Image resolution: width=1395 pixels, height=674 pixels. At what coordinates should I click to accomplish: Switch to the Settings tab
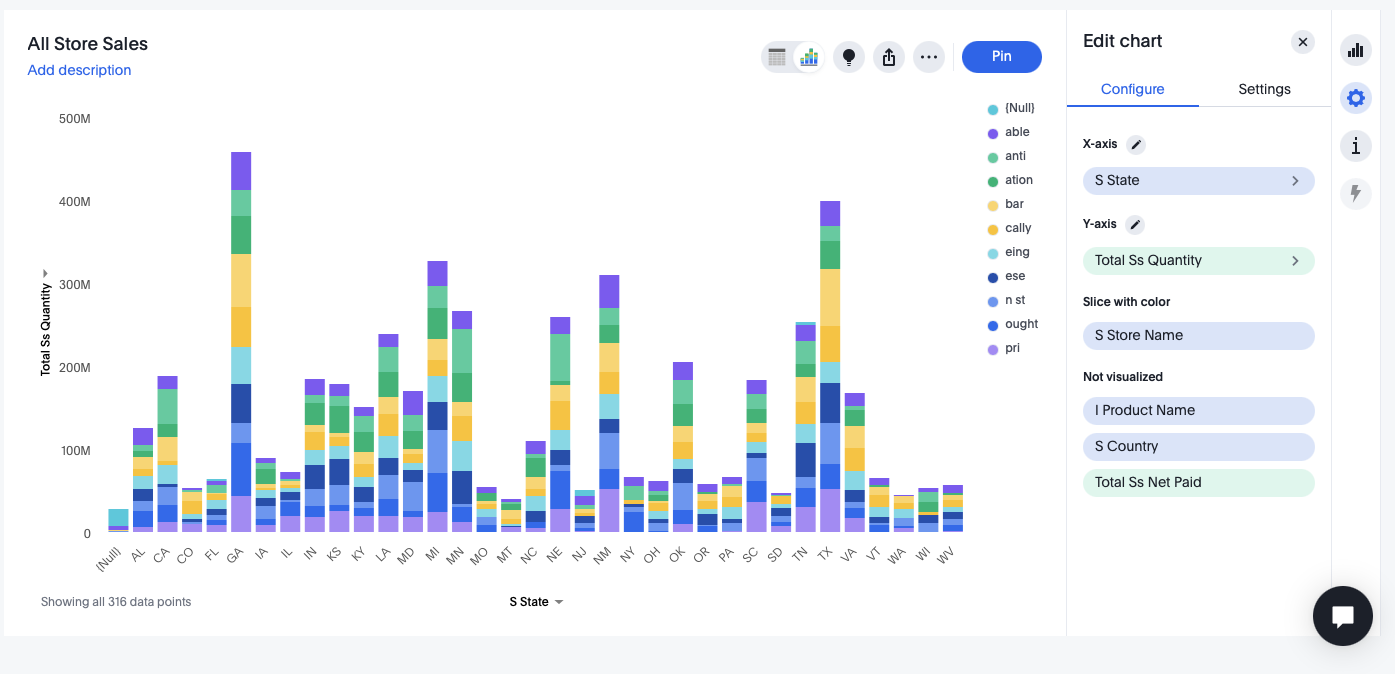[1264, 89]
